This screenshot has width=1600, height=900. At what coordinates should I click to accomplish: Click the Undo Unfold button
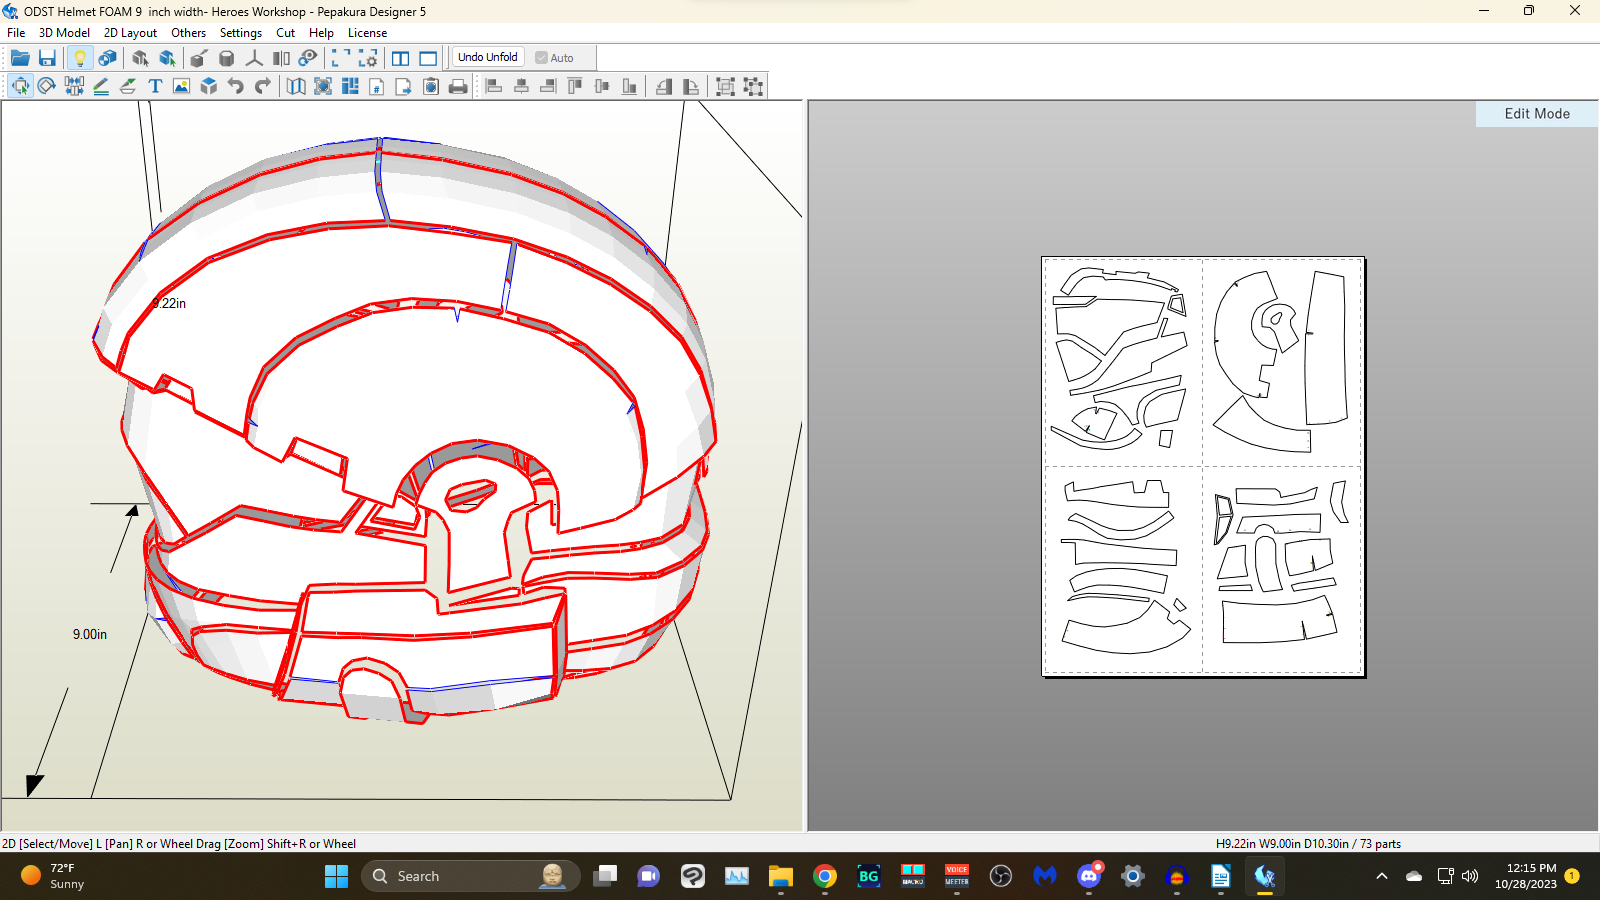tap(488, 57)
